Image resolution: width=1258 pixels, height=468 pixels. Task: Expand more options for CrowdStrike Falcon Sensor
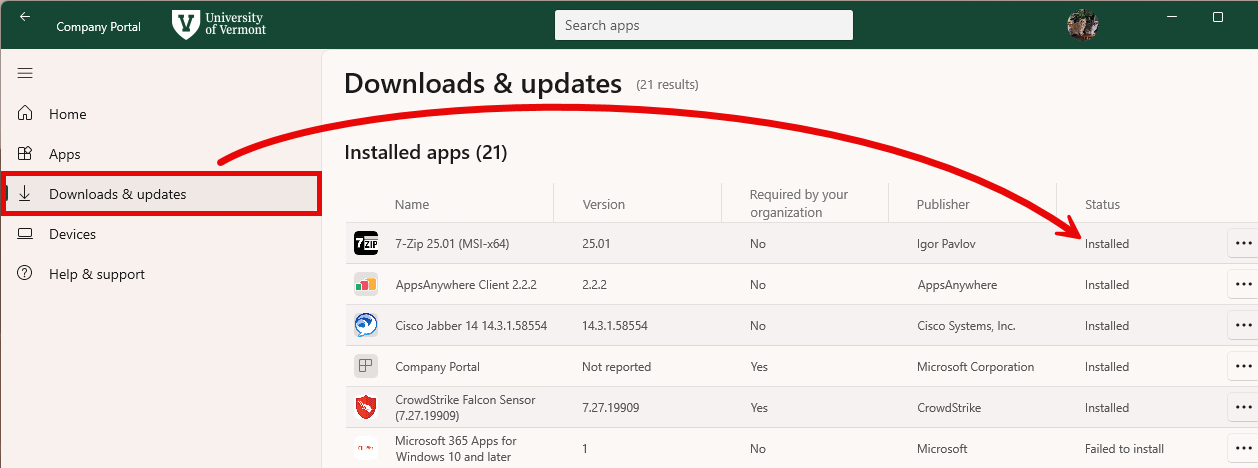click(1243, 407)
